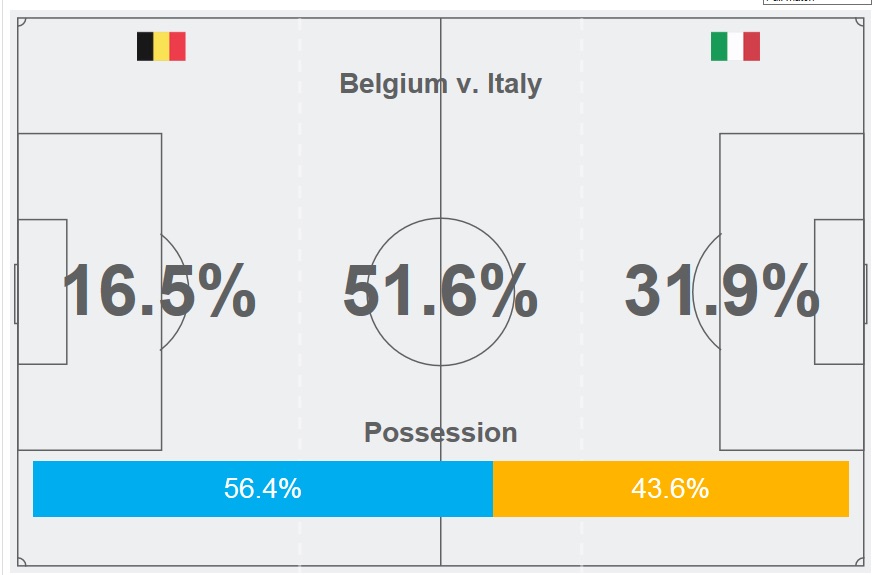Select the 31.9% right third value
Viewport: 873px width, 575px height.
722,292
